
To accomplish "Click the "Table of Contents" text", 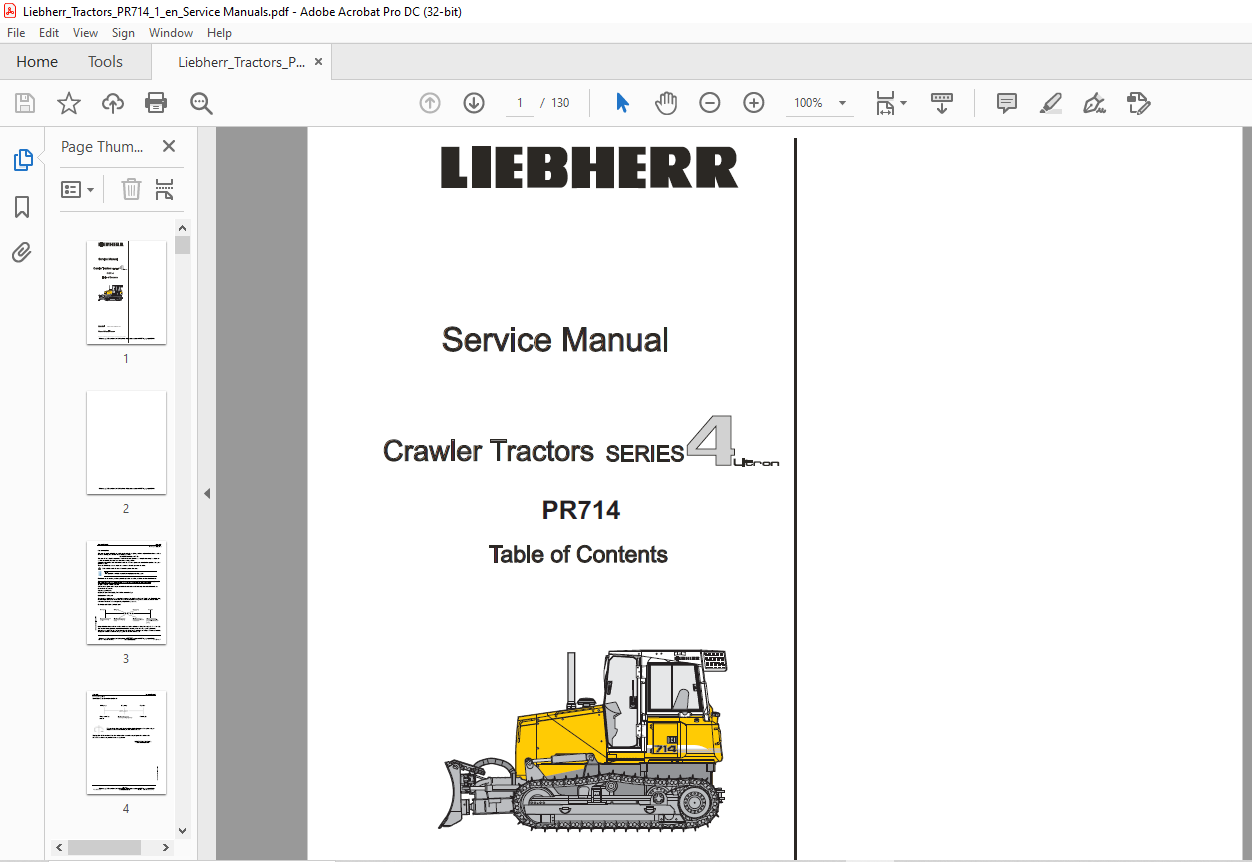I will pyautogui.click(x=578, y=554).
